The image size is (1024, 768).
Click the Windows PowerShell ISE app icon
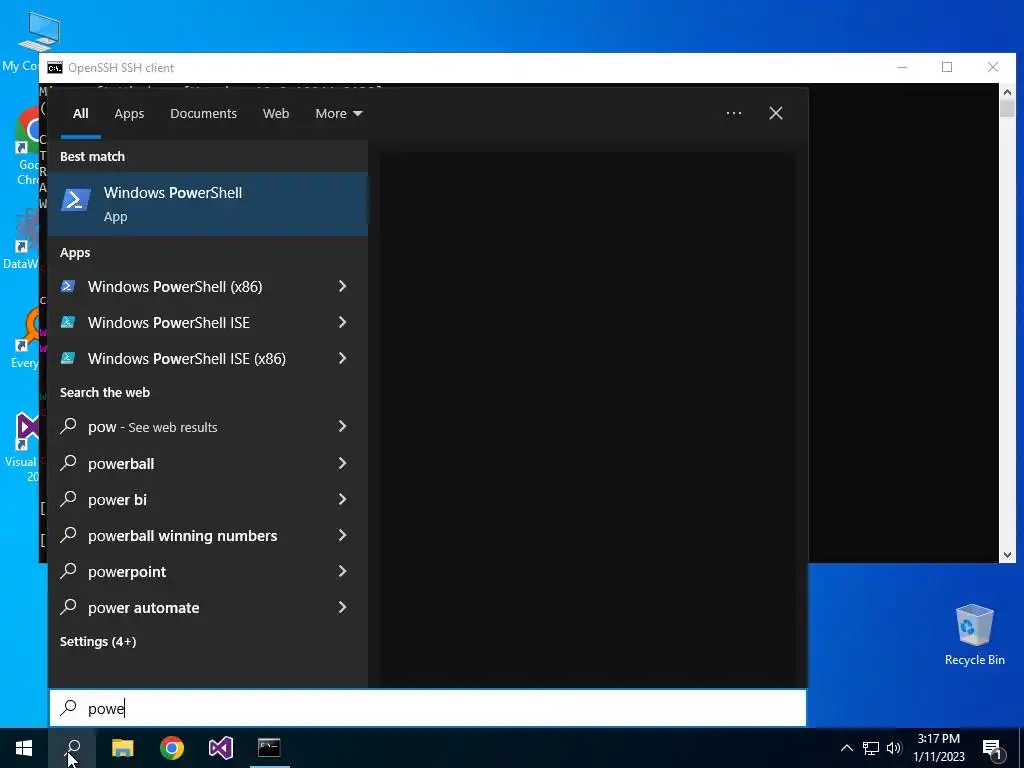point(68,322)
